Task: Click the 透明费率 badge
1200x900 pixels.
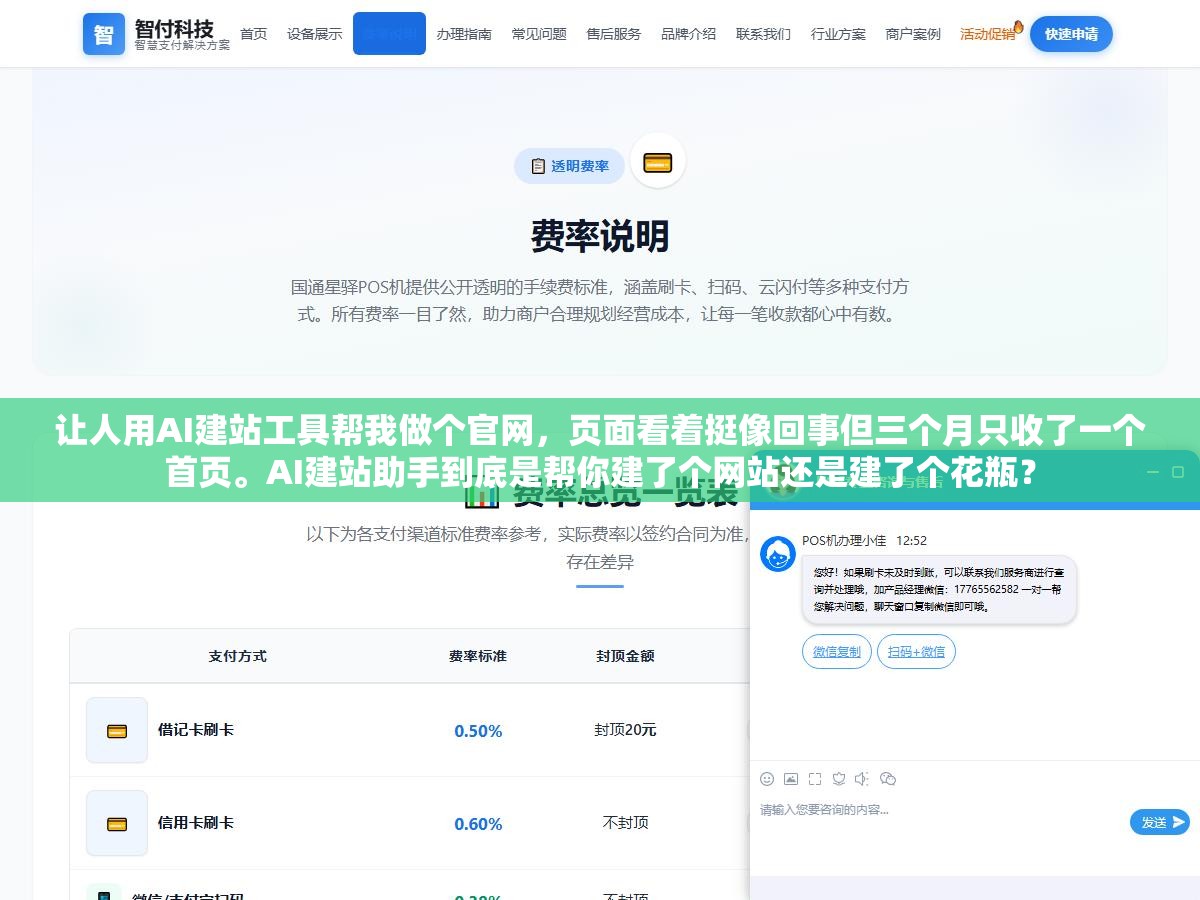Action: coord(569,166)
